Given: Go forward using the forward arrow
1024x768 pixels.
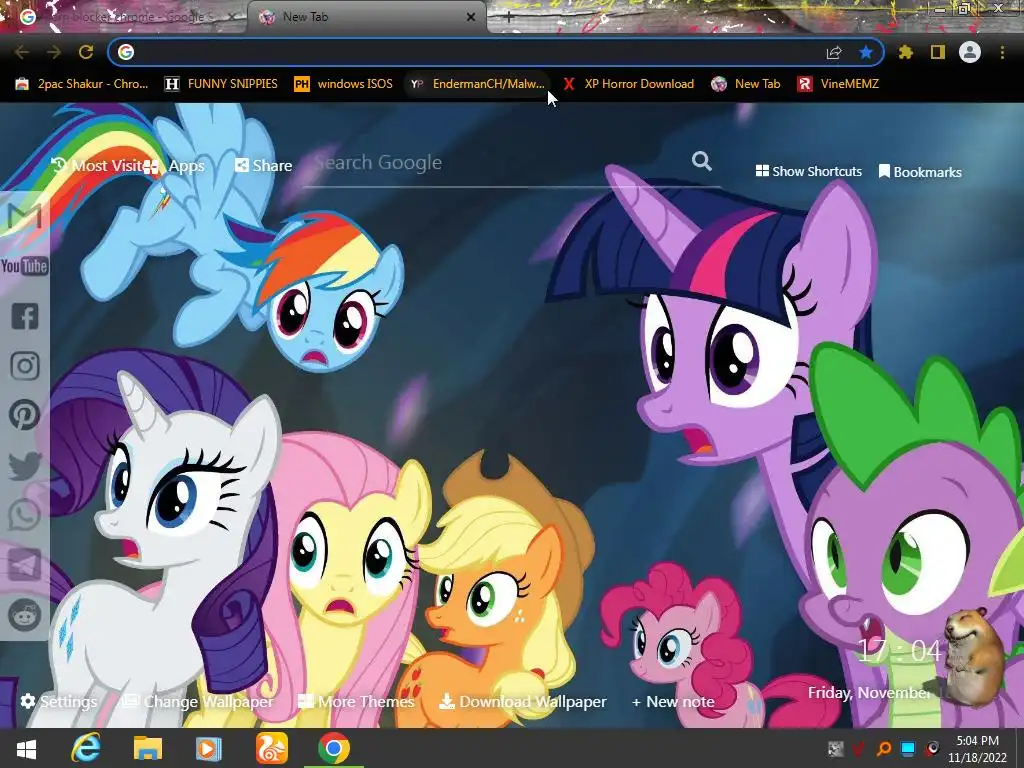Looking at the screenshot, I should [54, 52].
